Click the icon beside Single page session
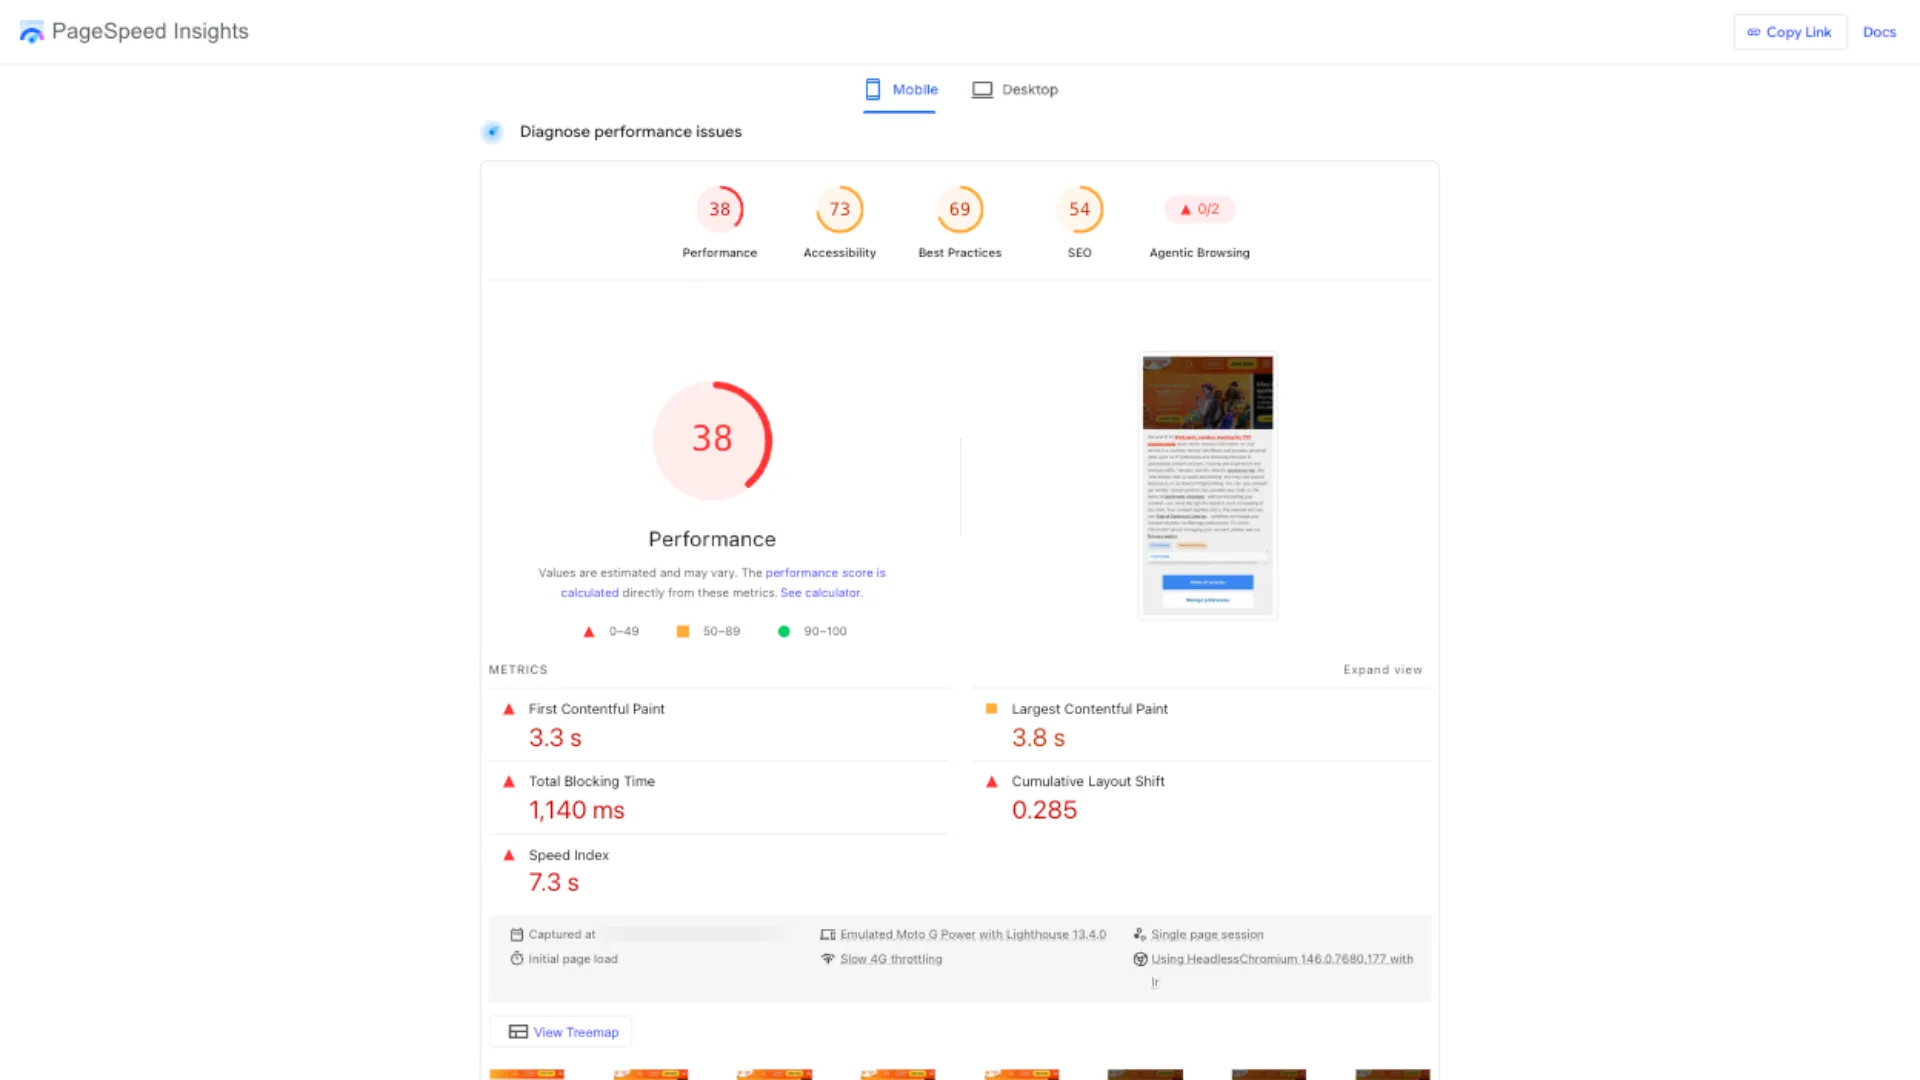The height and width of the screenshot is (1080, 1920). point(1140,935)
